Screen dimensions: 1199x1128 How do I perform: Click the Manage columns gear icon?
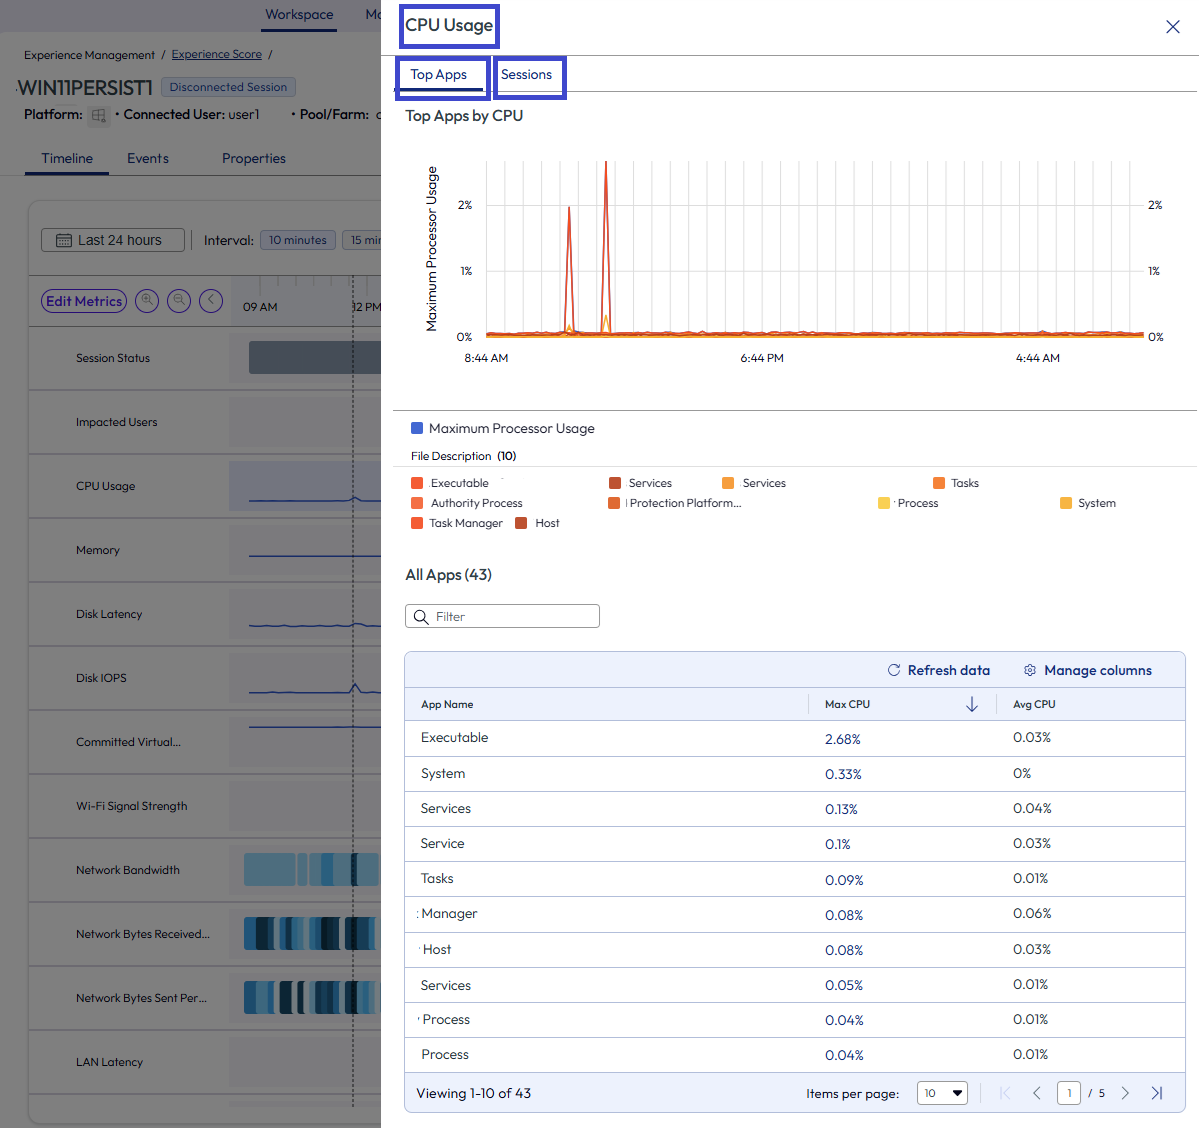1030,670
